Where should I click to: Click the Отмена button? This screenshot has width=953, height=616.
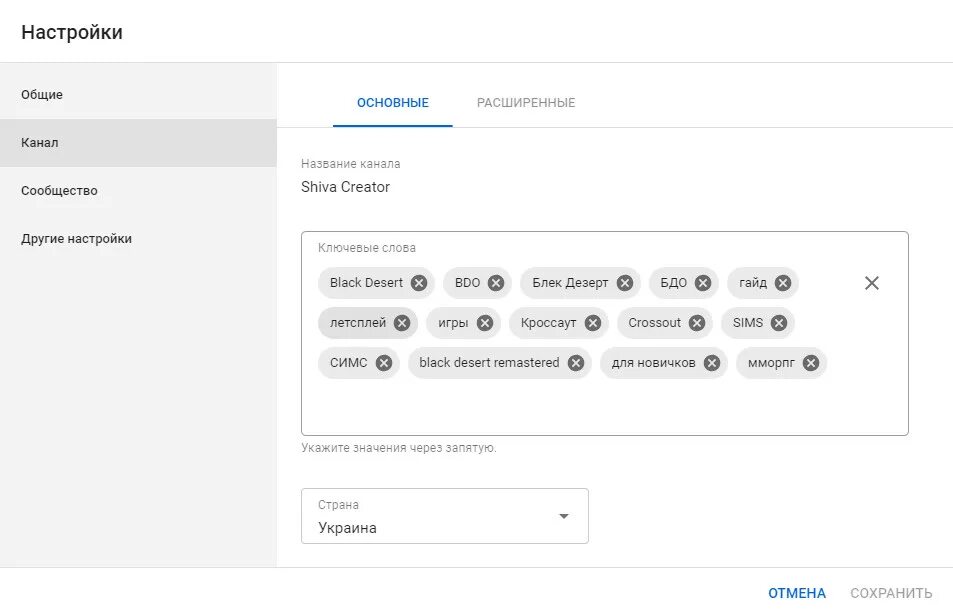click(797, 593)
